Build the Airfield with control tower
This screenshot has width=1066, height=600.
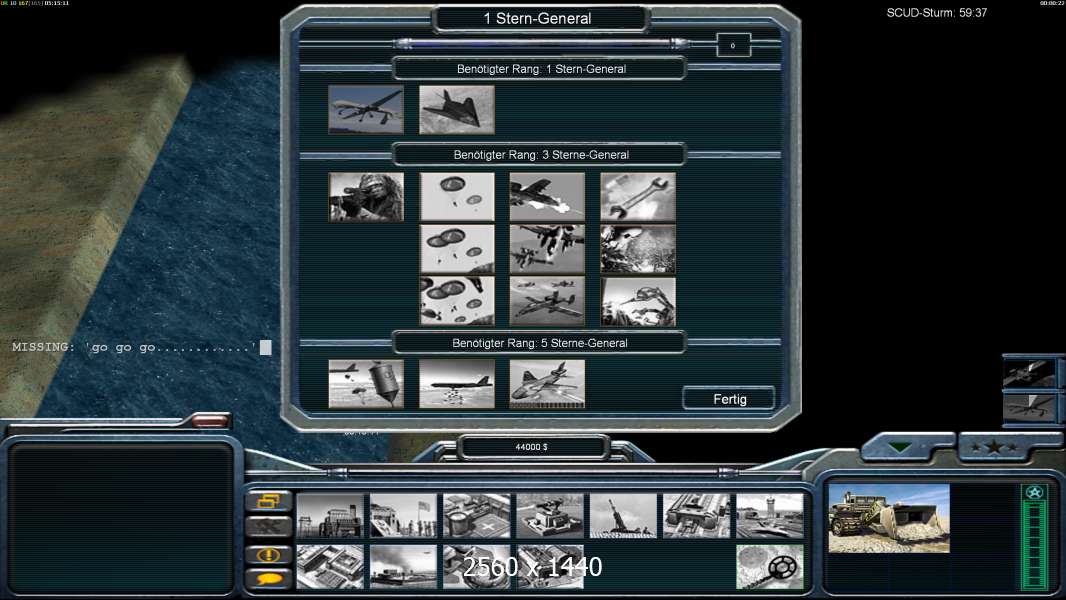point(770,516)
